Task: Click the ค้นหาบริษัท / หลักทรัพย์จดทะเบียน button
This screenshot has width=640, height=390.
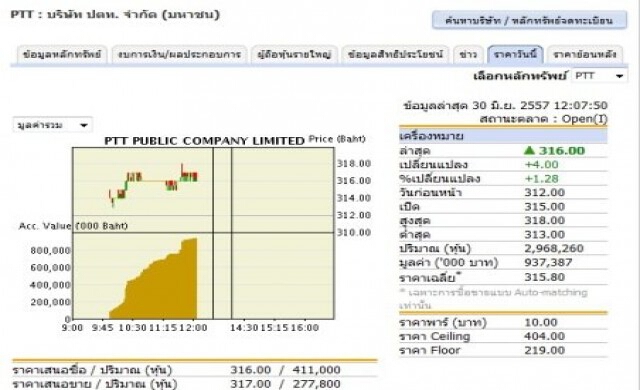Action: click(x=529, y=20)
